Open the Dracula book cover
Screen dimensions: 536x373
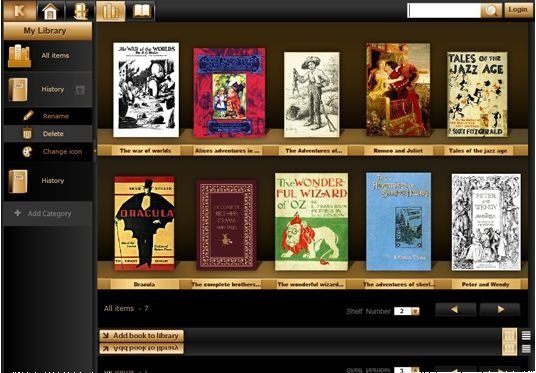(x=144, y=224)
